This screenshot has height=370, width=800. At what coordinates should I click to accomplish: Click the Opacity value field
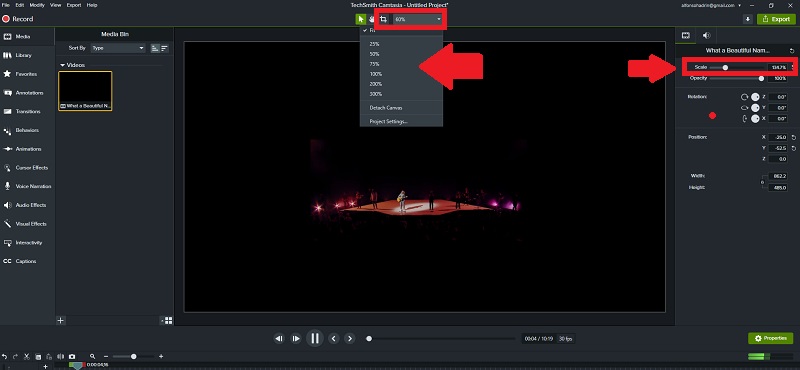point(779,79)
